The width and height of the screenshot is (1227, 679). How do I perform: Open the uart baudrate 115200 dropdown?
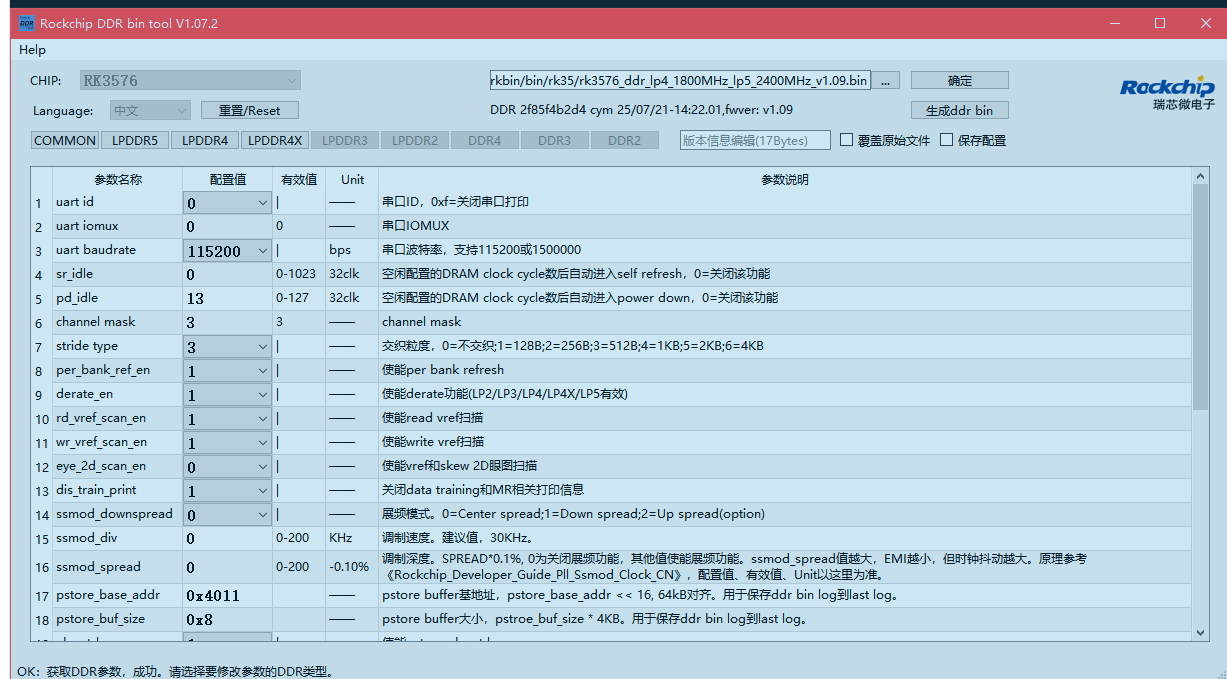tap(262, 251)
